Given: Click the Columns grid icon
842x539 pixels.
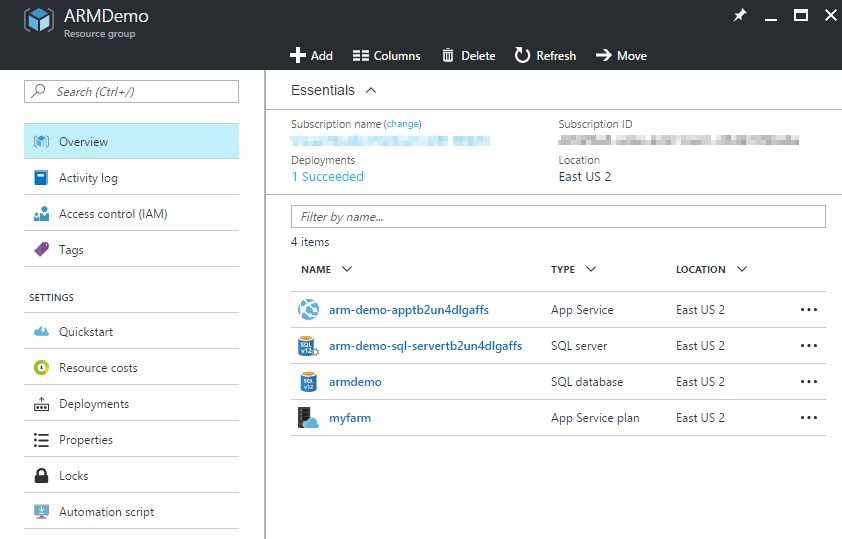Looking at the screenshot, I should [360, 56].
